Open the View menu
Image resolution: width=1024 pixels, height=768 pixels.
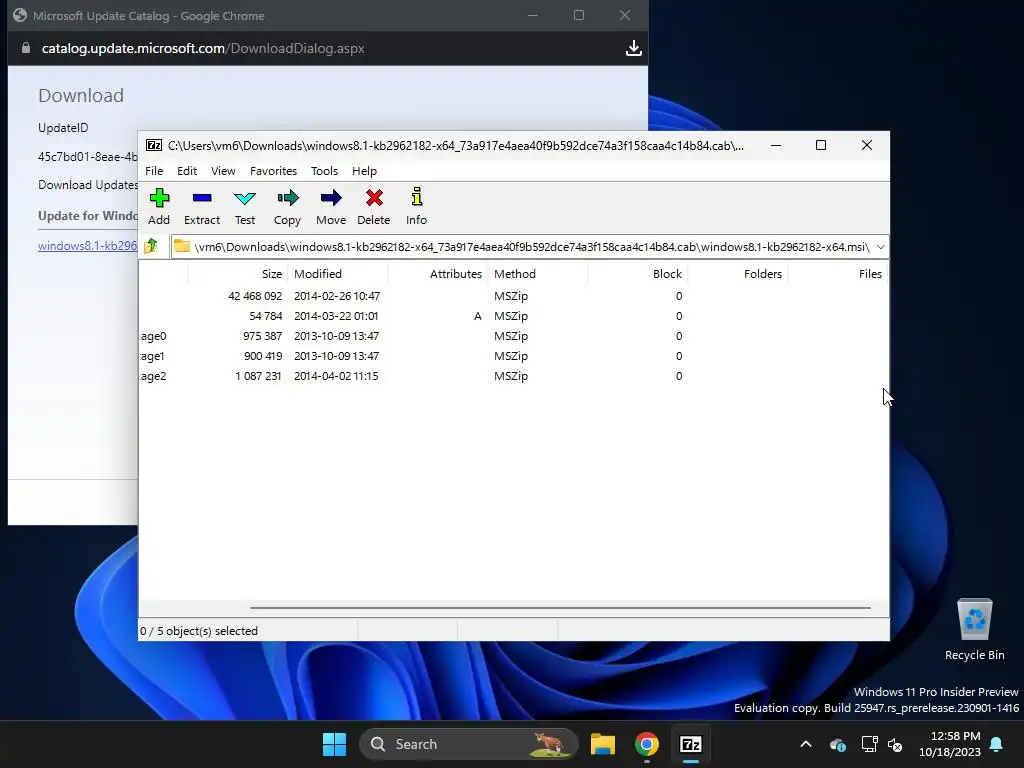pyautogui.click(x=223, y=171)
